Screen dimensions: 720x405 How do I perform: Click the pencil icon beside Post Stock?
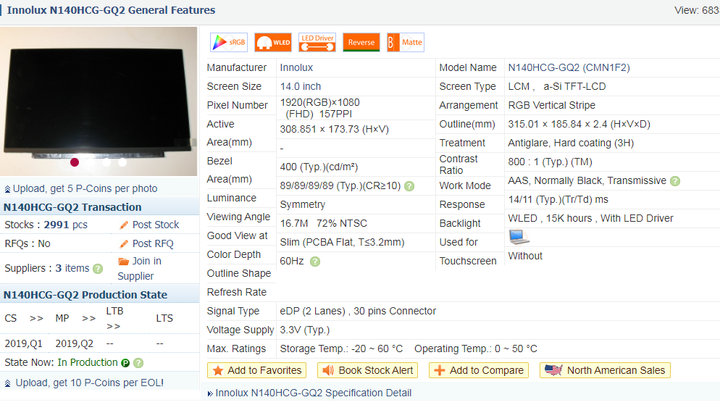[x=124, y=225]
